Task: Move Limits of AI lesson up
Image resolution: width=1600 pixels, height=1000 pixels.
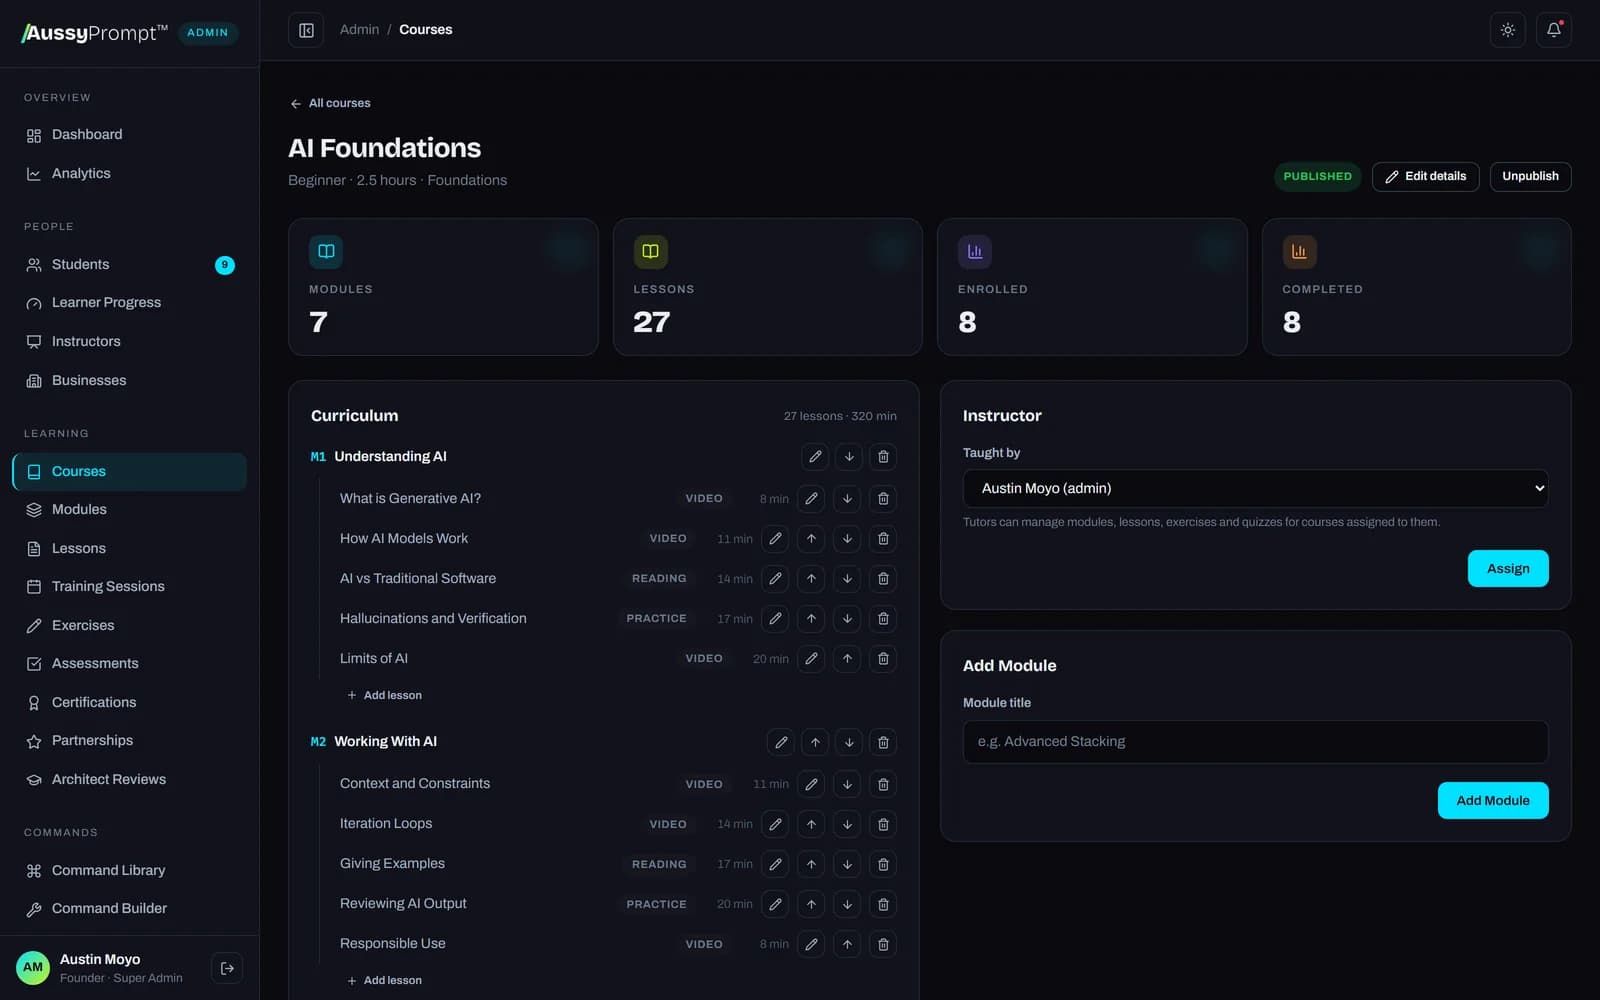Action: click(847, 659)
